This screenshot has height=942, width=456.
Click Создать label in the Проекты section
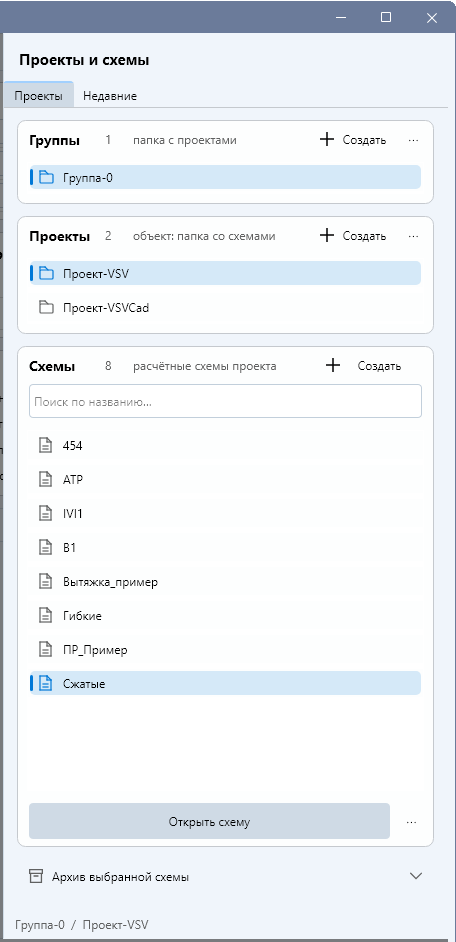pyautogui.click(x=364, y=236)
